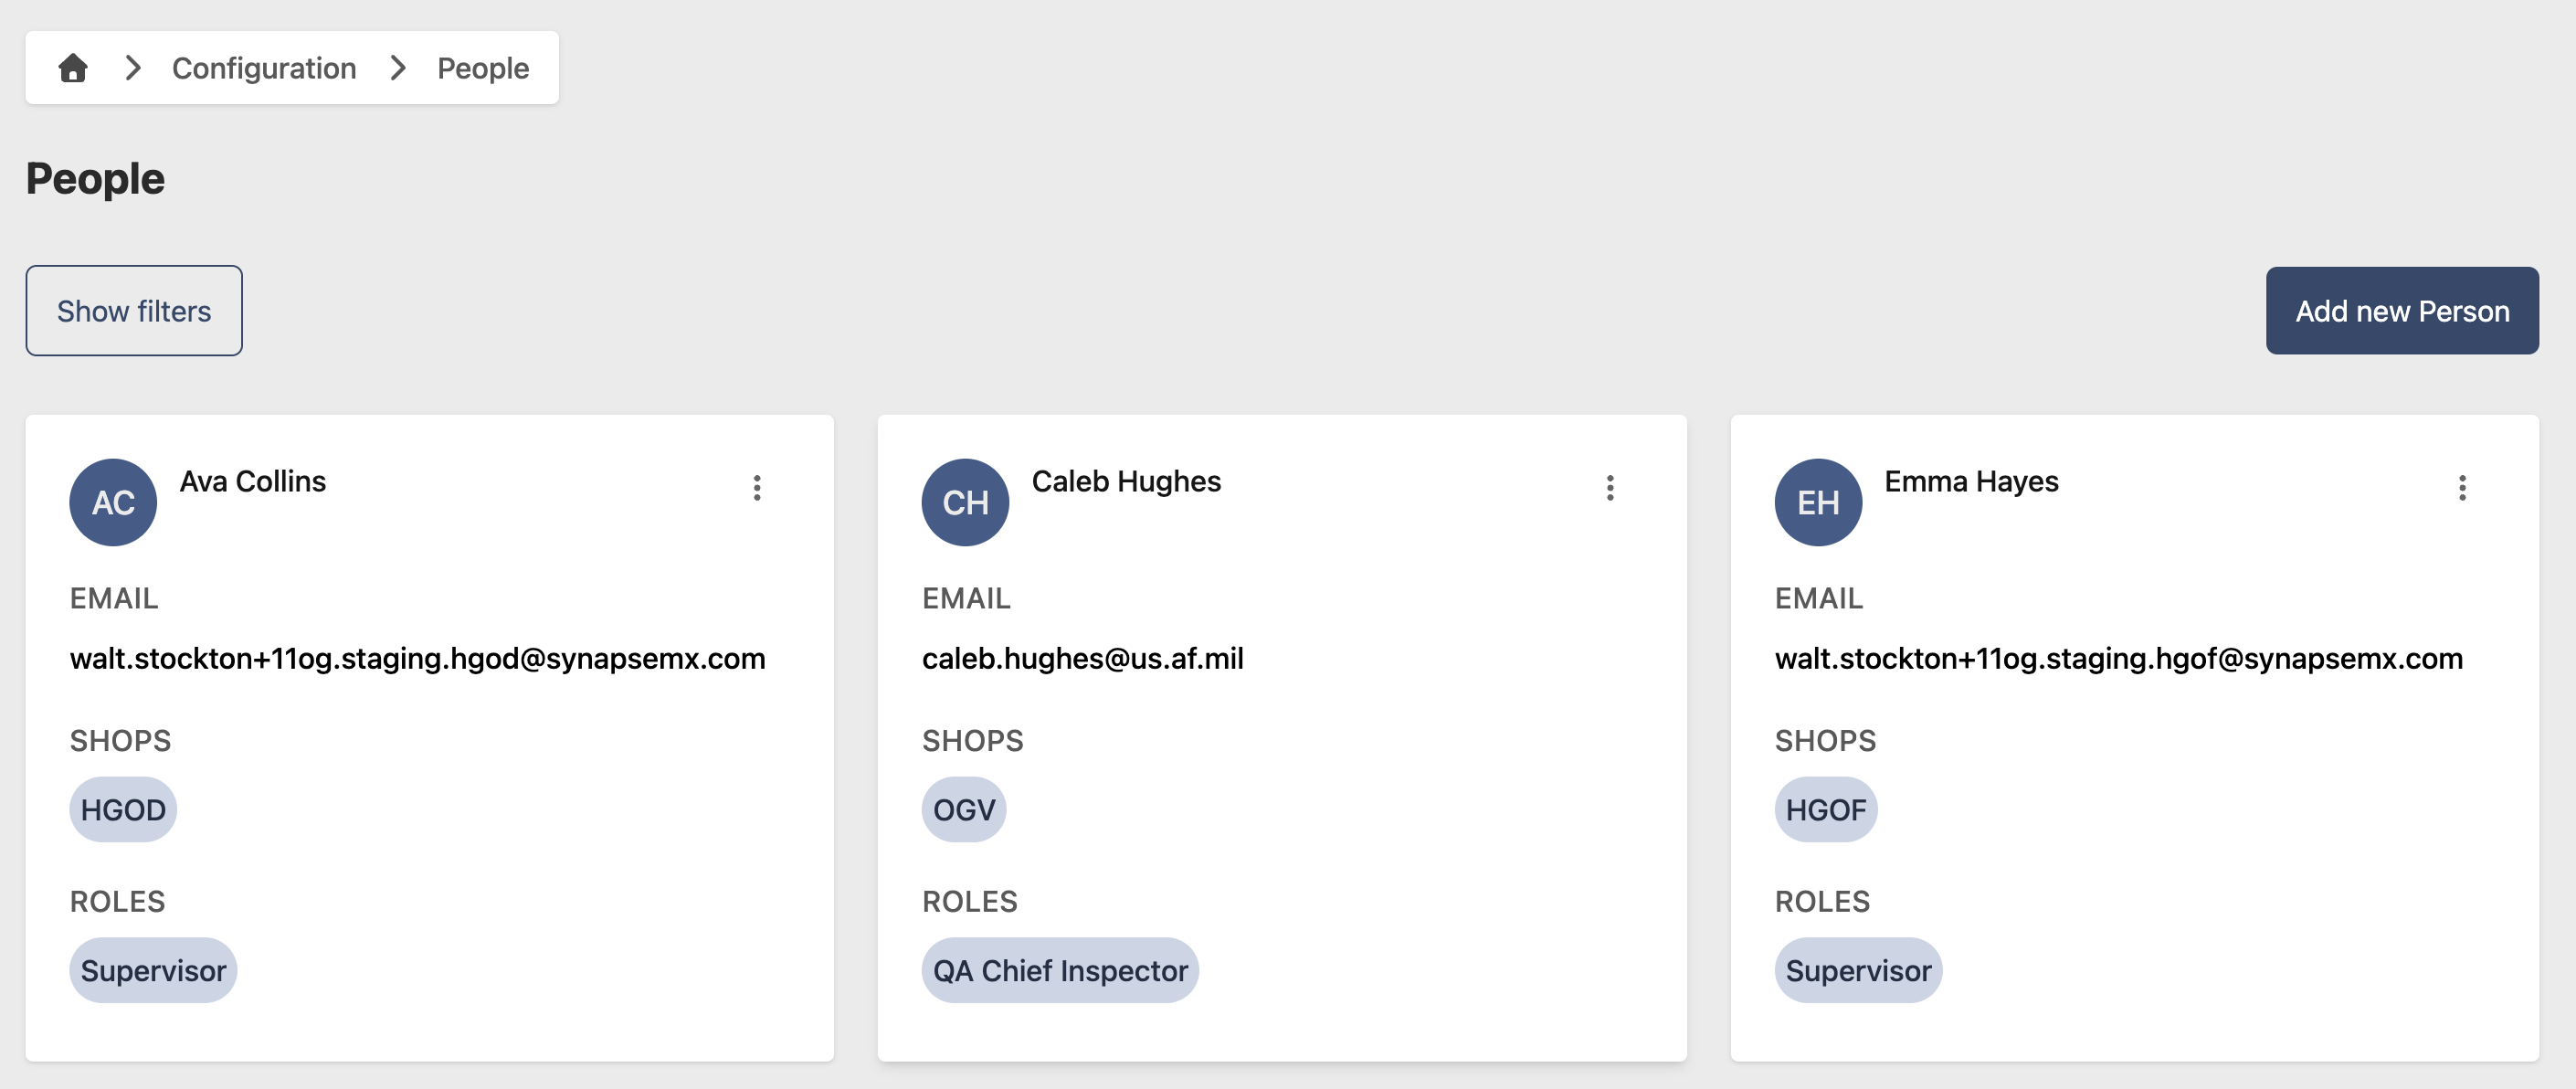Select the Emma Hayes name
This screenshot has height=1089, width=2576.
click(1971, 481)
